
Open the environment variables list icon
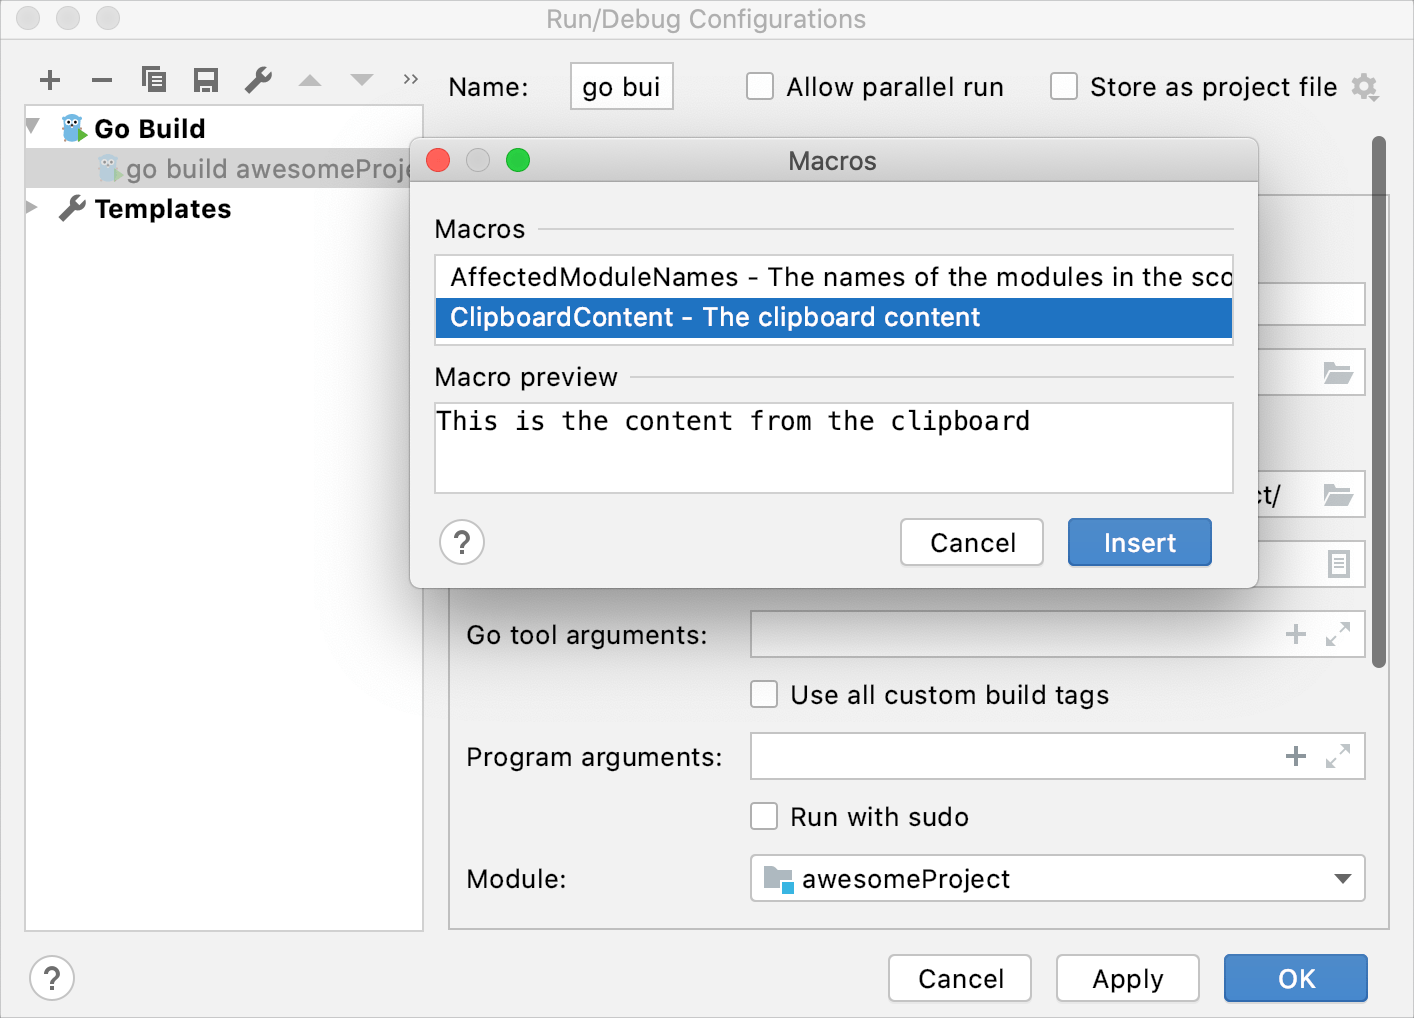[1338, 564]
